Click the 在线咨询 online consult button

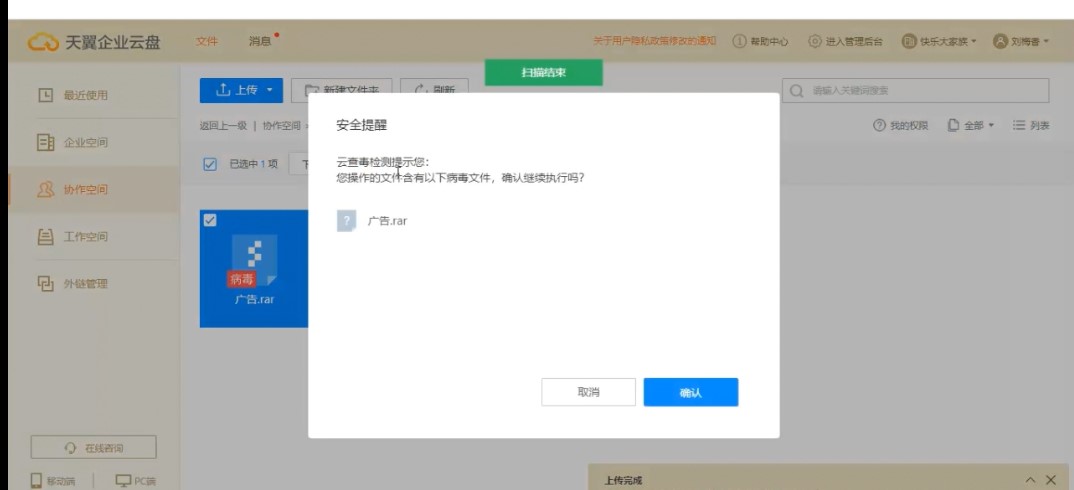94,448
